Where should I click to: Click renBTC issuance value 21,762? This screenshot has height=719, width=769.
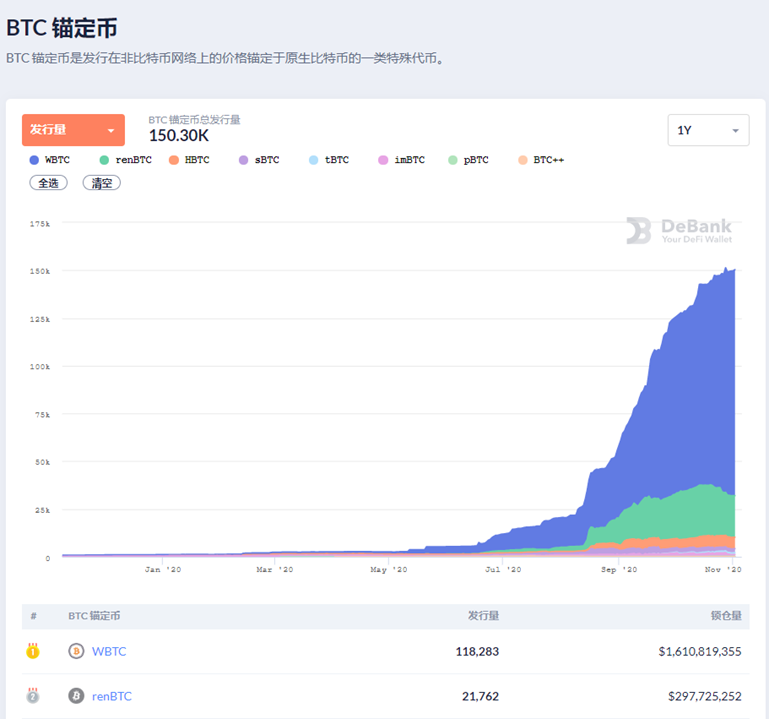pyautogui.click(x=480, y=696)
